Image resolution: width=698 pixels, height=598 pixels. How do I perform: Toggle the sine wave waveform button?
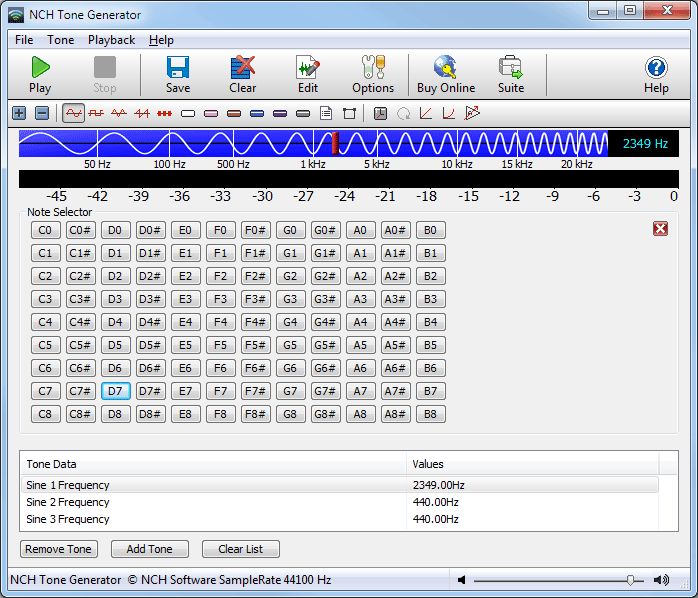73,113
